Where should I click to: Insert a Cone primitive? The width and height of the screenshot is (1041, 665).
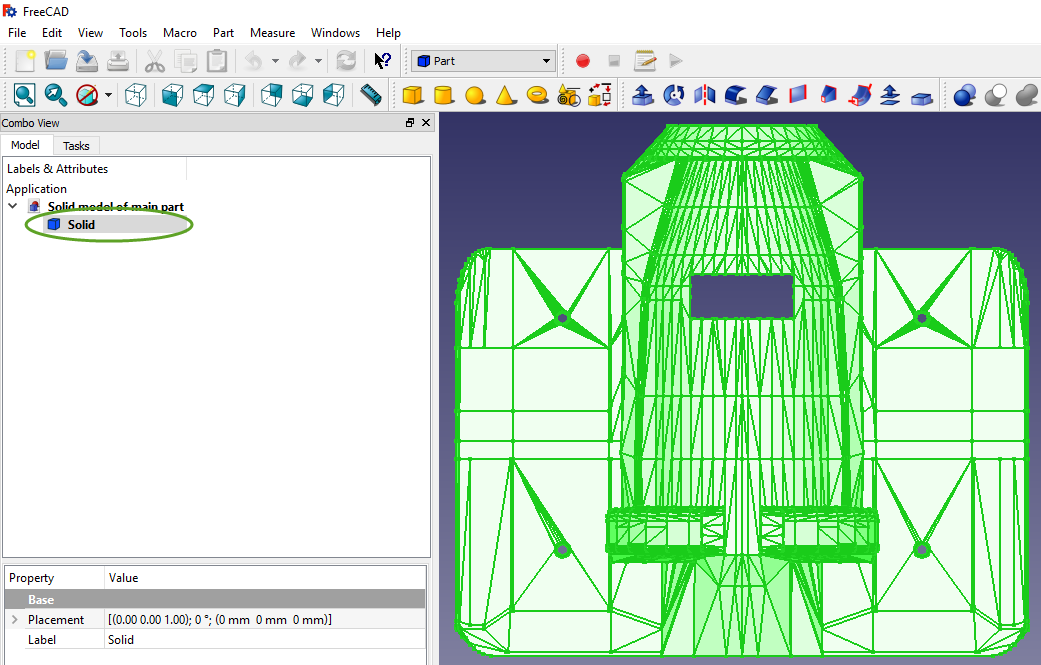(x=505, y=94)
